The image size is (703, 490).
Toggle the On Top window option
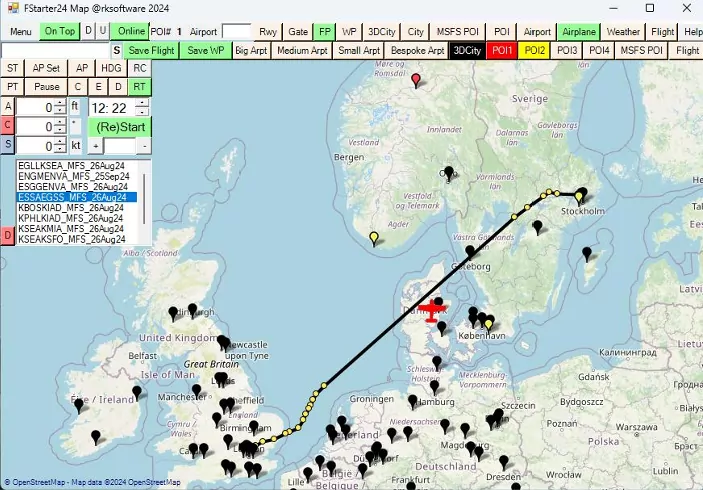coord(59,31)
